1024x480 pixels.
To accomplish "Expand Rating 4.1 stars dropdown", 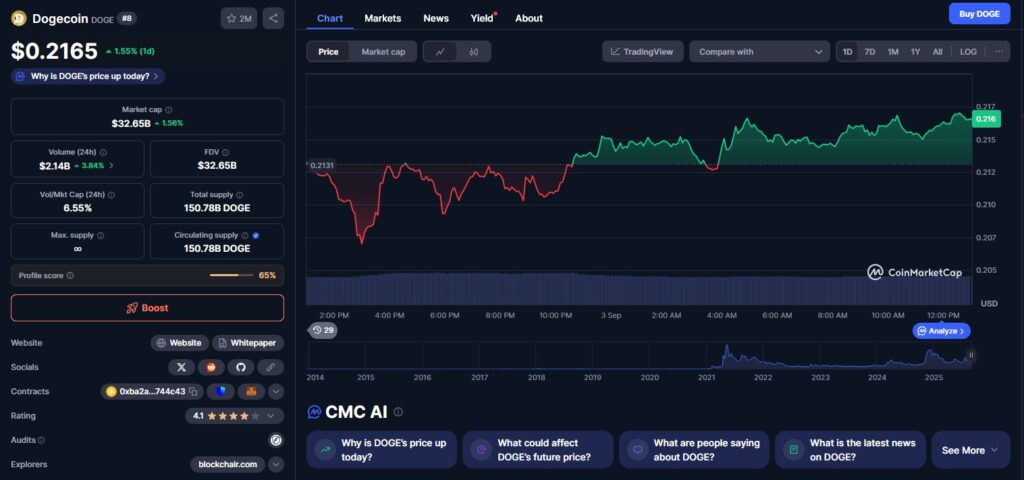I will (x=234, y=416).
